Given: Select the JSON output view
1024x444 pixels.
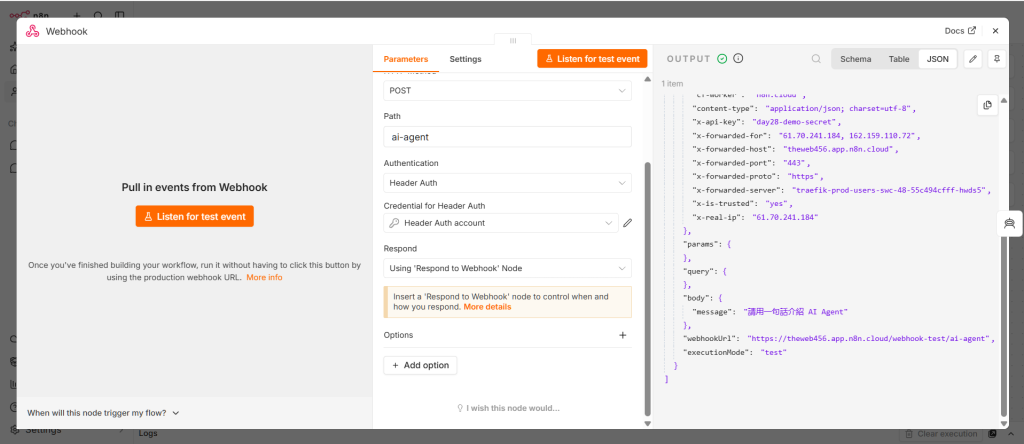Looking at the screenshot, I should point(938,59).
